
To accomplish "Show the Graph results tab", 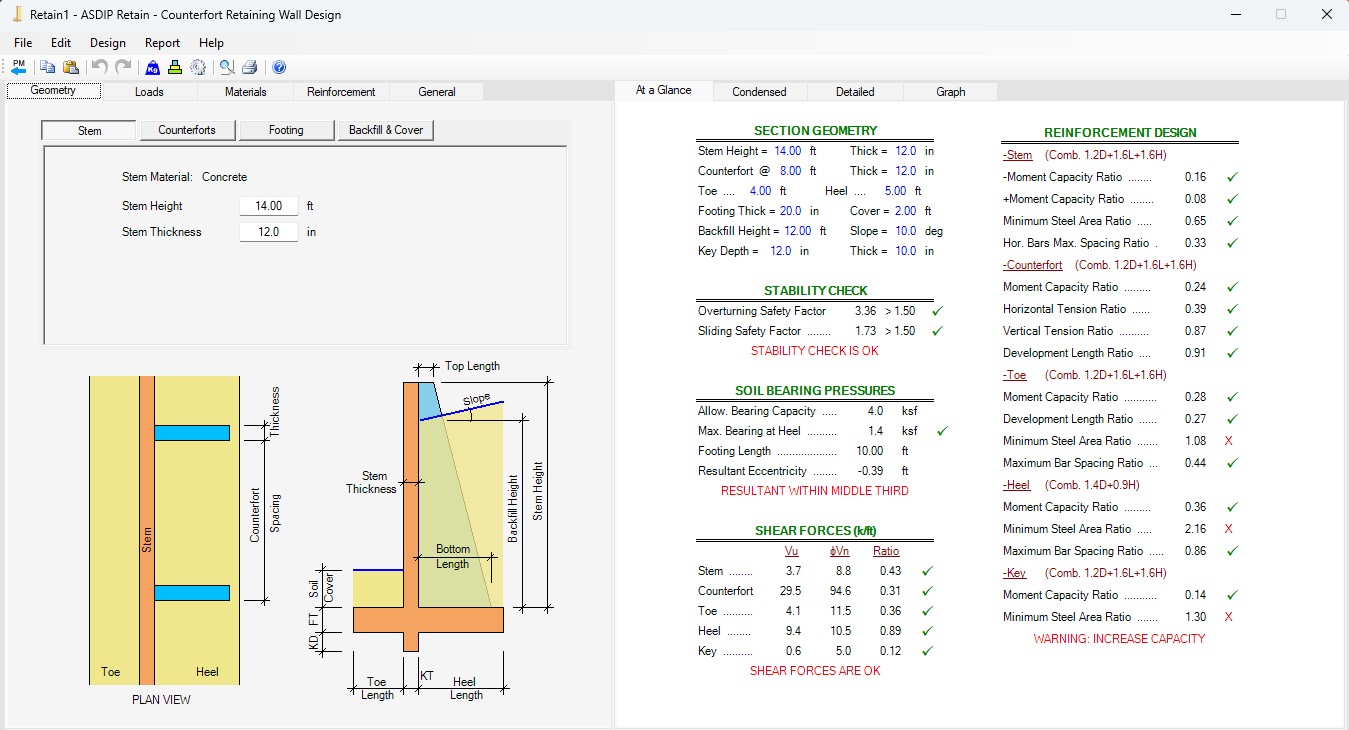I will [951, 91].
